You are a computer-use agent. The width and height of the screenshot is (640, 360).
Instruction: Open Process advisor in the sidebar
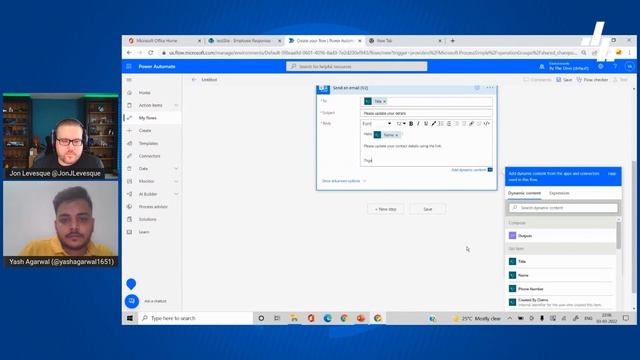pyautogui.click(x=153, y=207)
